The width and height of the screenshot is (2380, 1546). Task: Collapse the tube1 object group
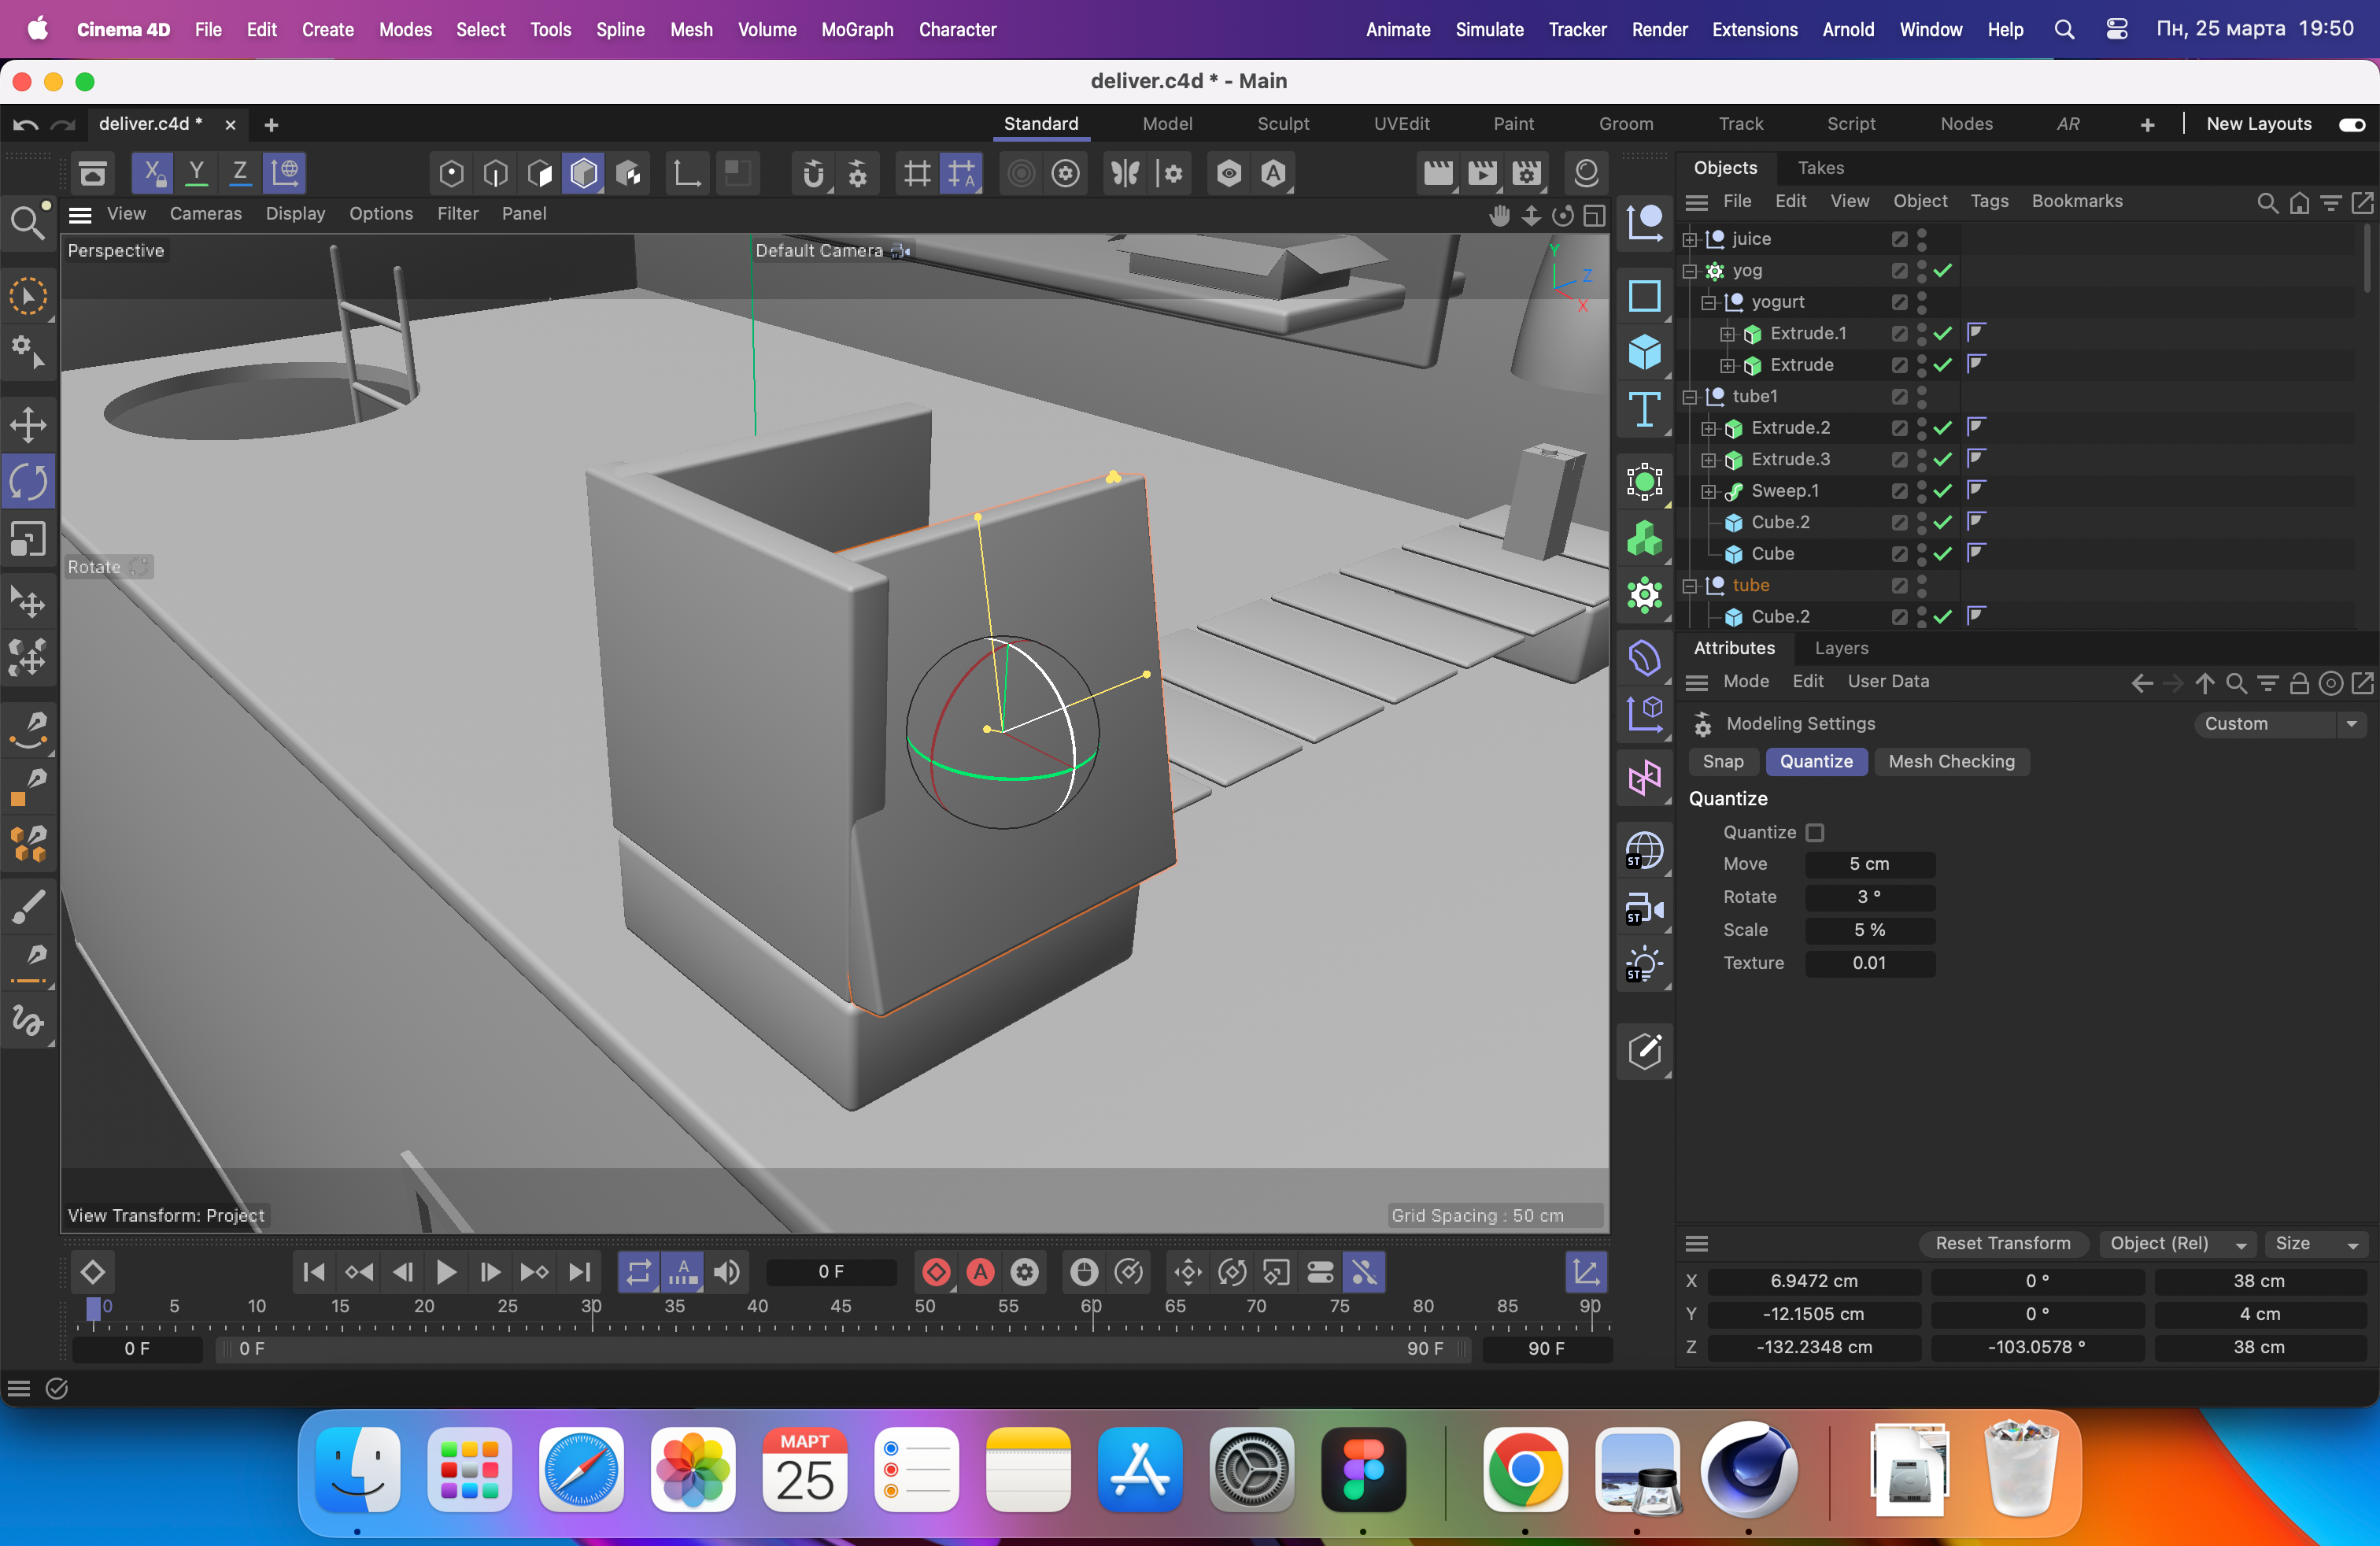[1690, 397]
